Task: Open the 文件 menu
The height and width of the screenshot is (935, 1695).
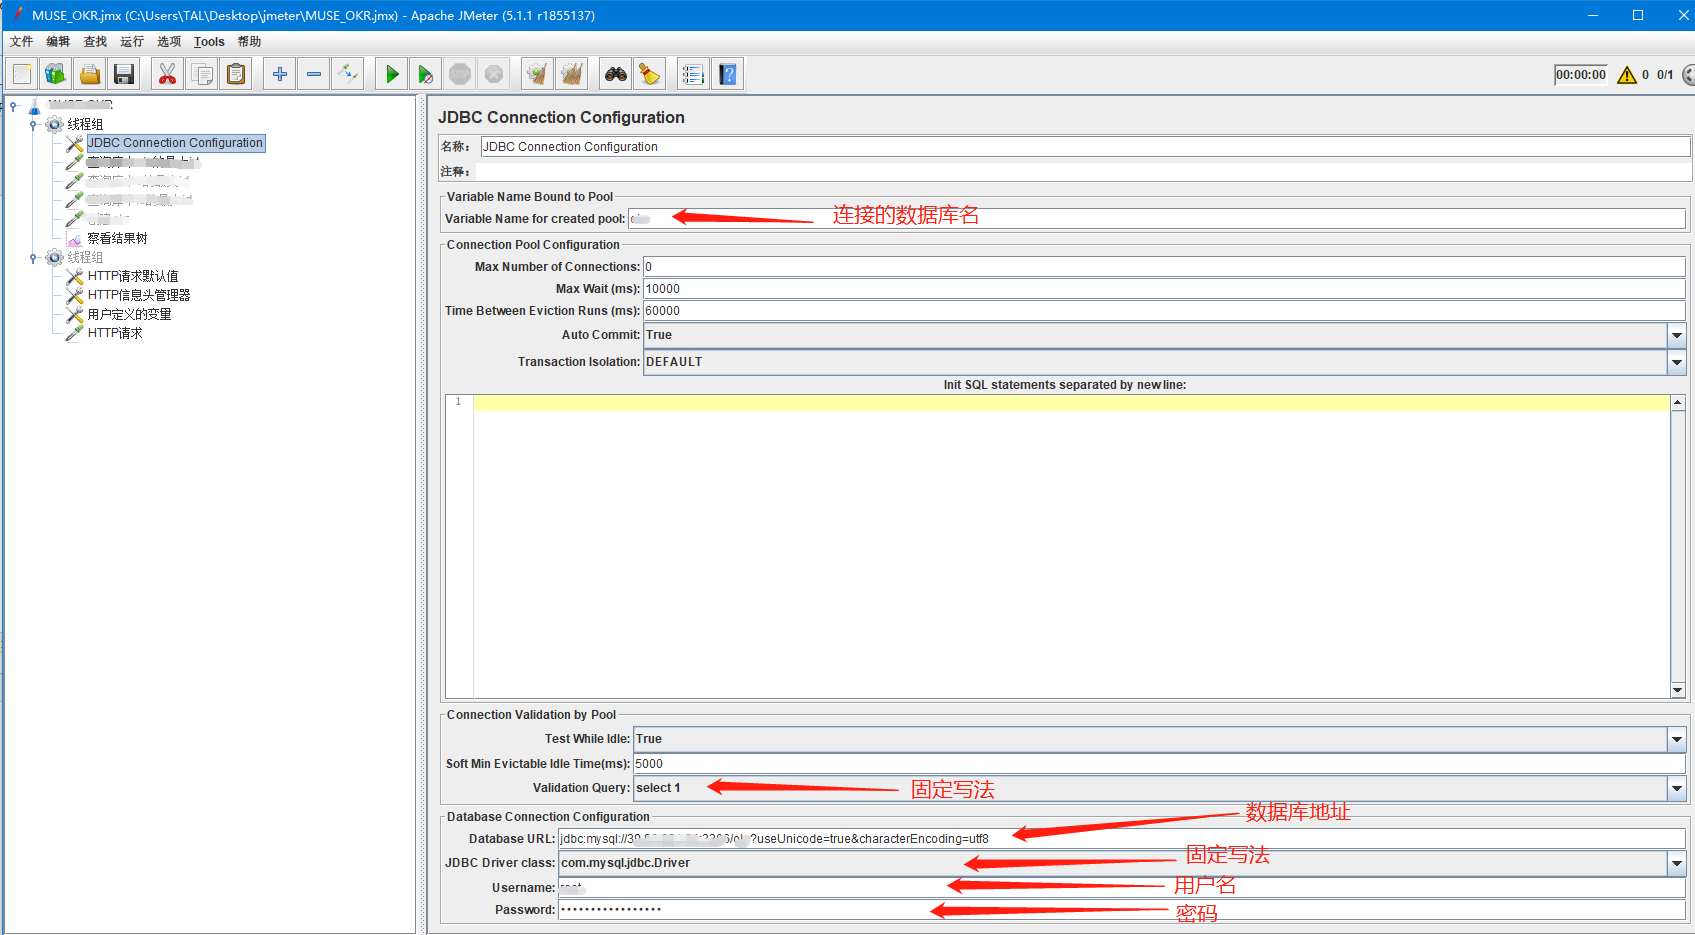Action: tap(21, 42)
